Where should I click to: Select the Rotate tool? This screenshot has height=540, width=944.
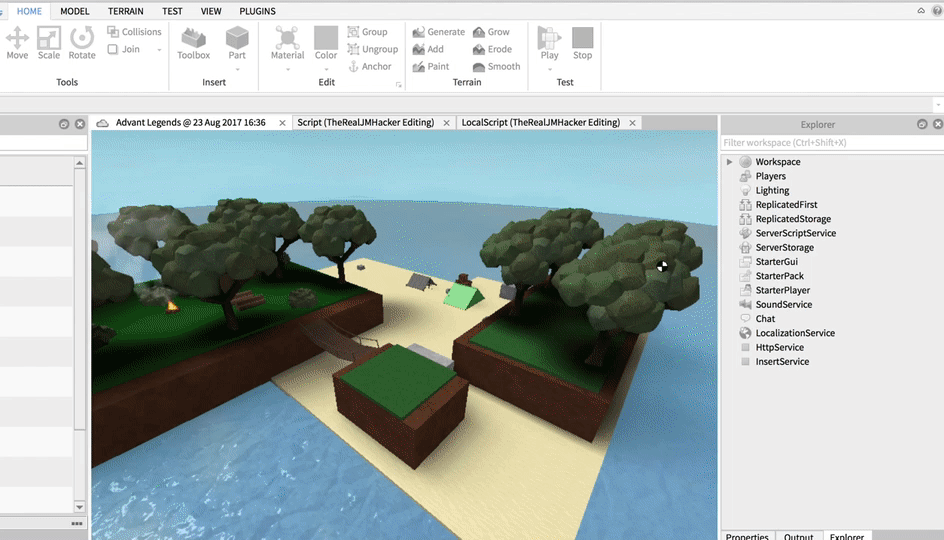[x=82, y=43]
